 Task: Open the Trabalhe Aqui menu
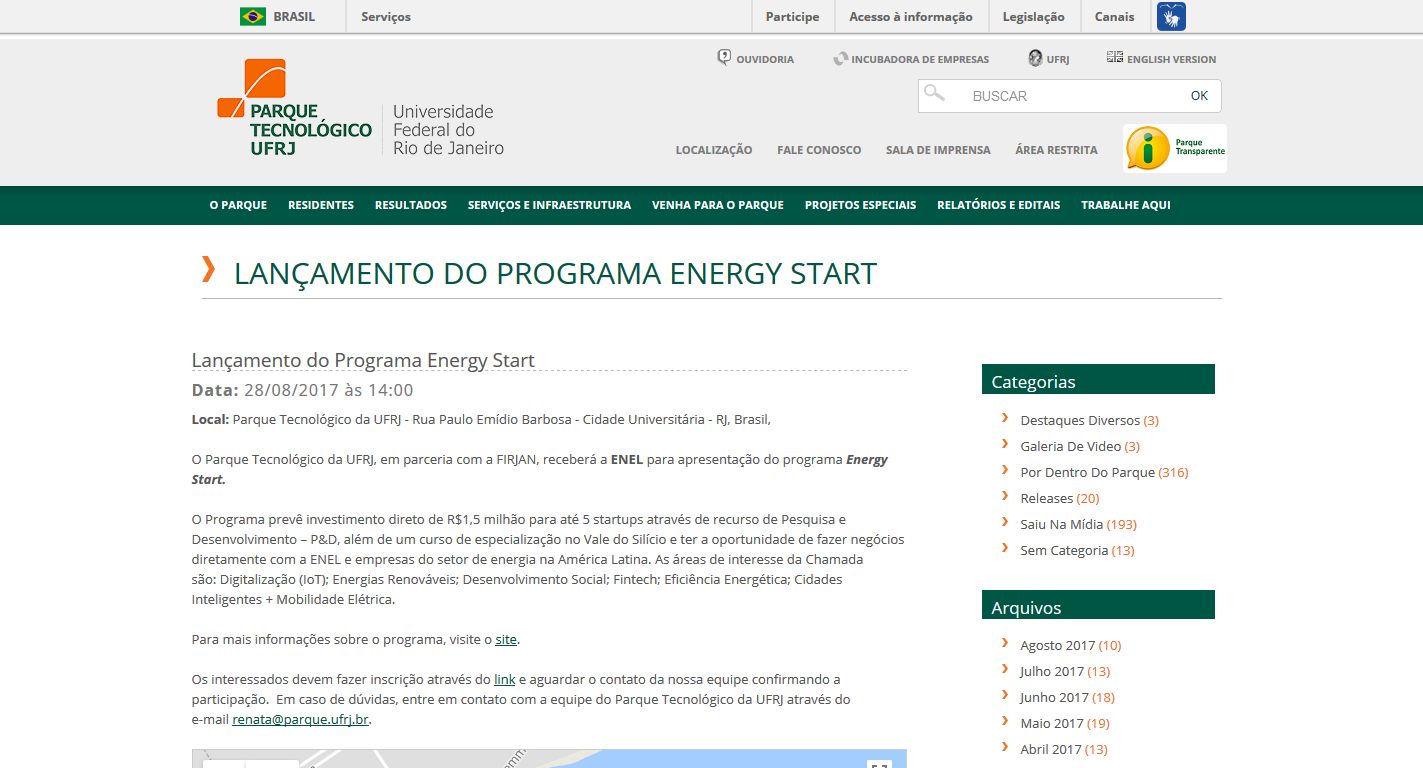[x=1125, y=205]
